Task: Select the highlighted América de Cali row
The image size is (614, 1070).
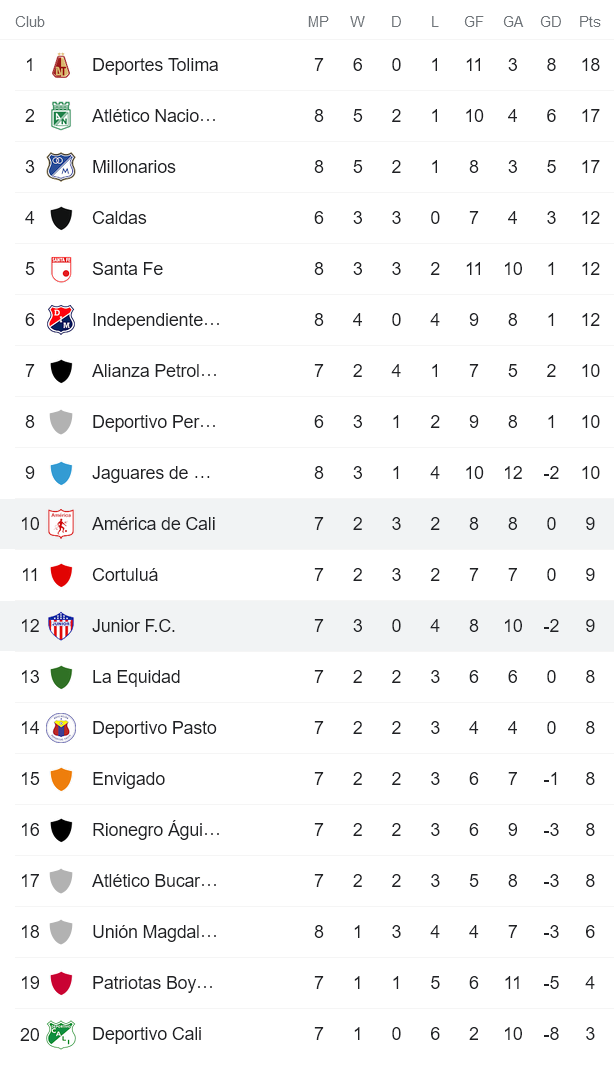Action: [x=307, y=523]
